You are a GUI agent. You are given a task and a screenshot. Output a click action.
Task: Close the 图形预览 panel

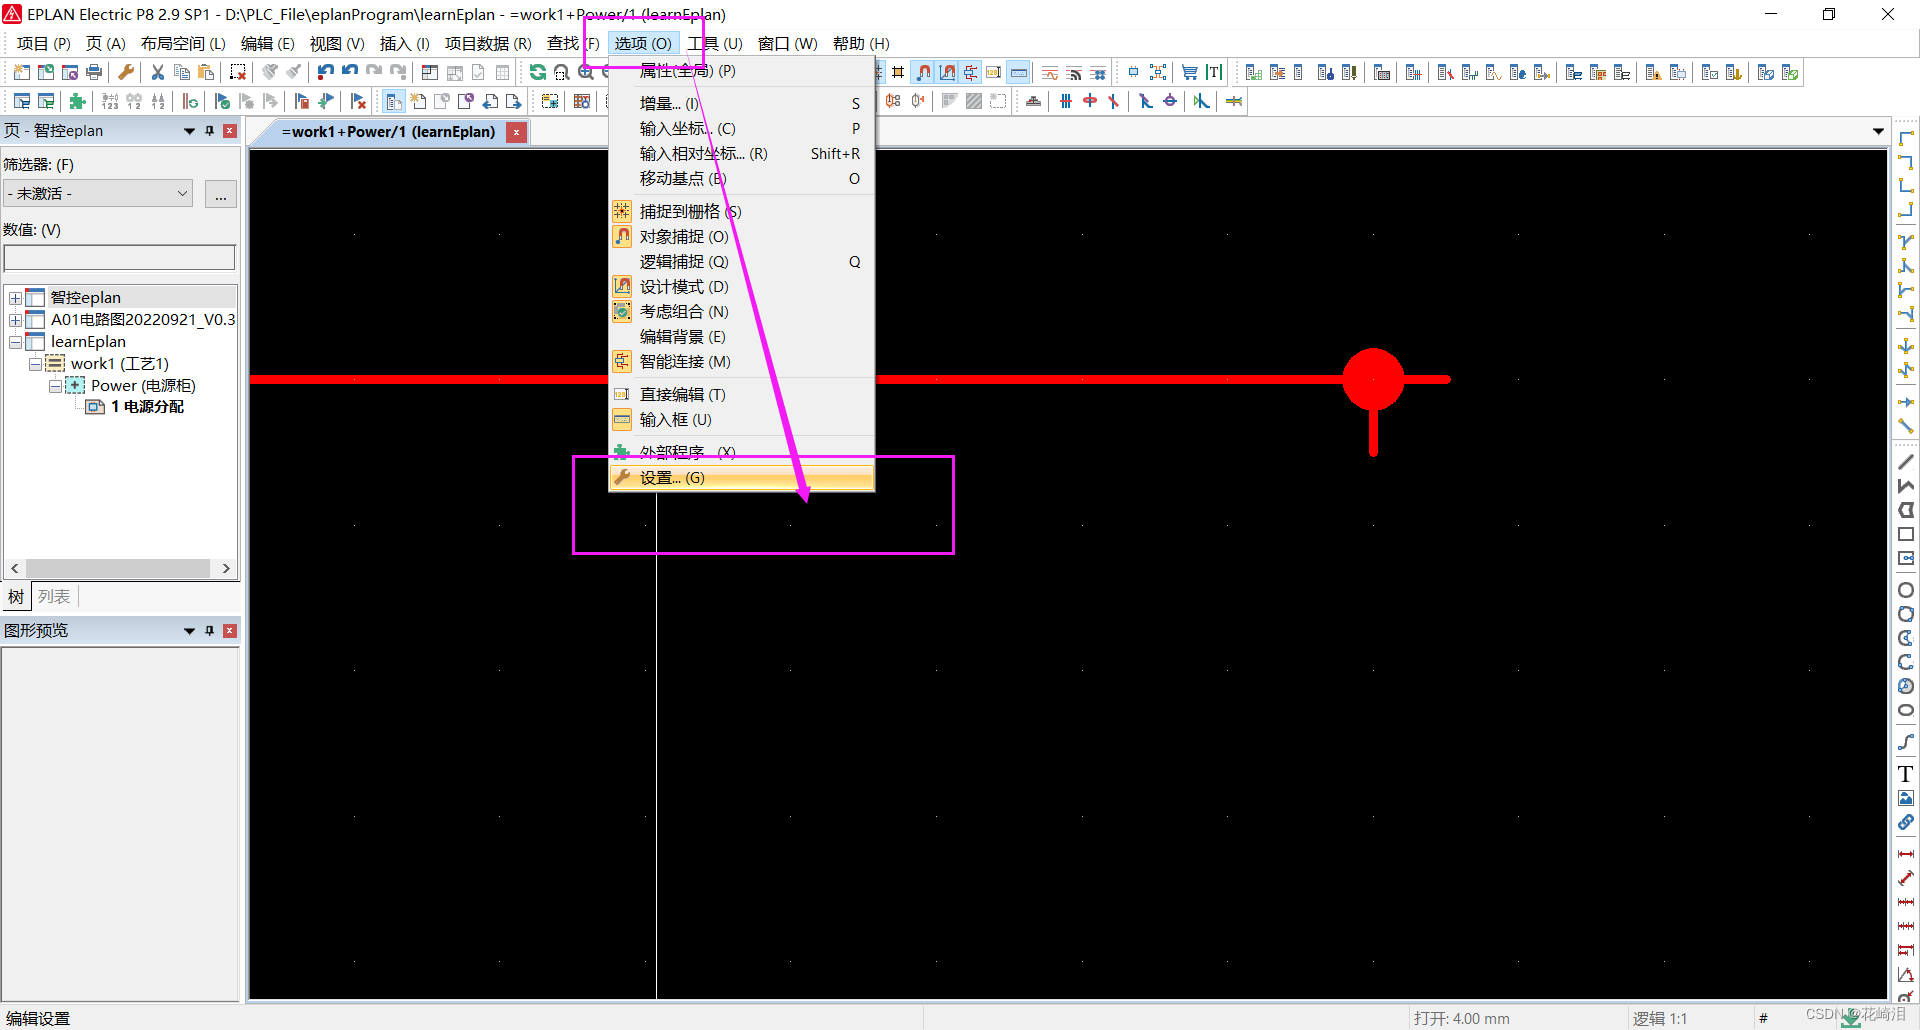coord(230,631)
